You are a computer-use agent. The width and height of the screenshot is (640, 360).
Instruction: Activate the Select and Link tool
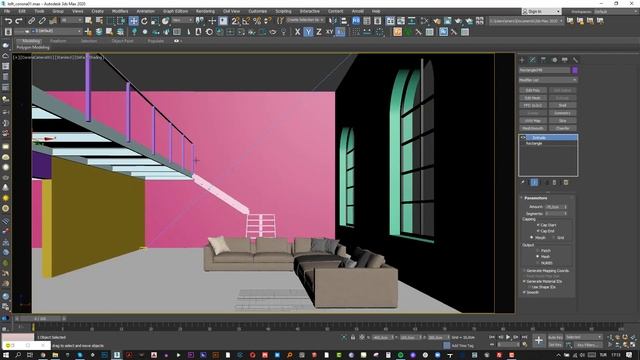click(31, 21)
